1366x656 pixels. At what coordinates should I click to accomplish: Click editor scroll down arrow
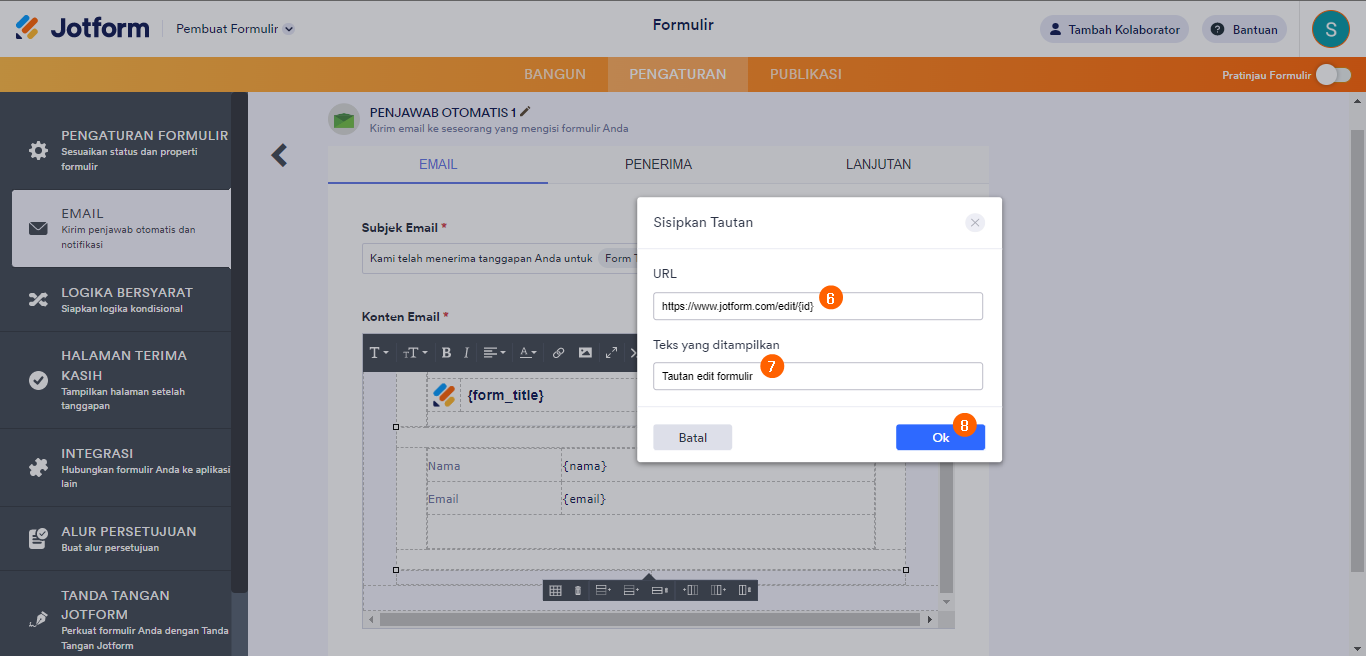click(947, 602)
